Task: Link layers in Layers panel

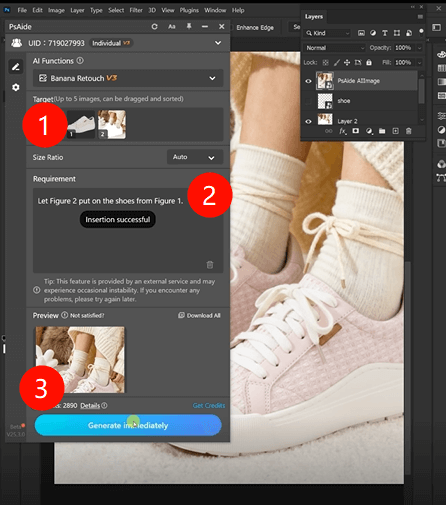Action: [x=329, y=131]
